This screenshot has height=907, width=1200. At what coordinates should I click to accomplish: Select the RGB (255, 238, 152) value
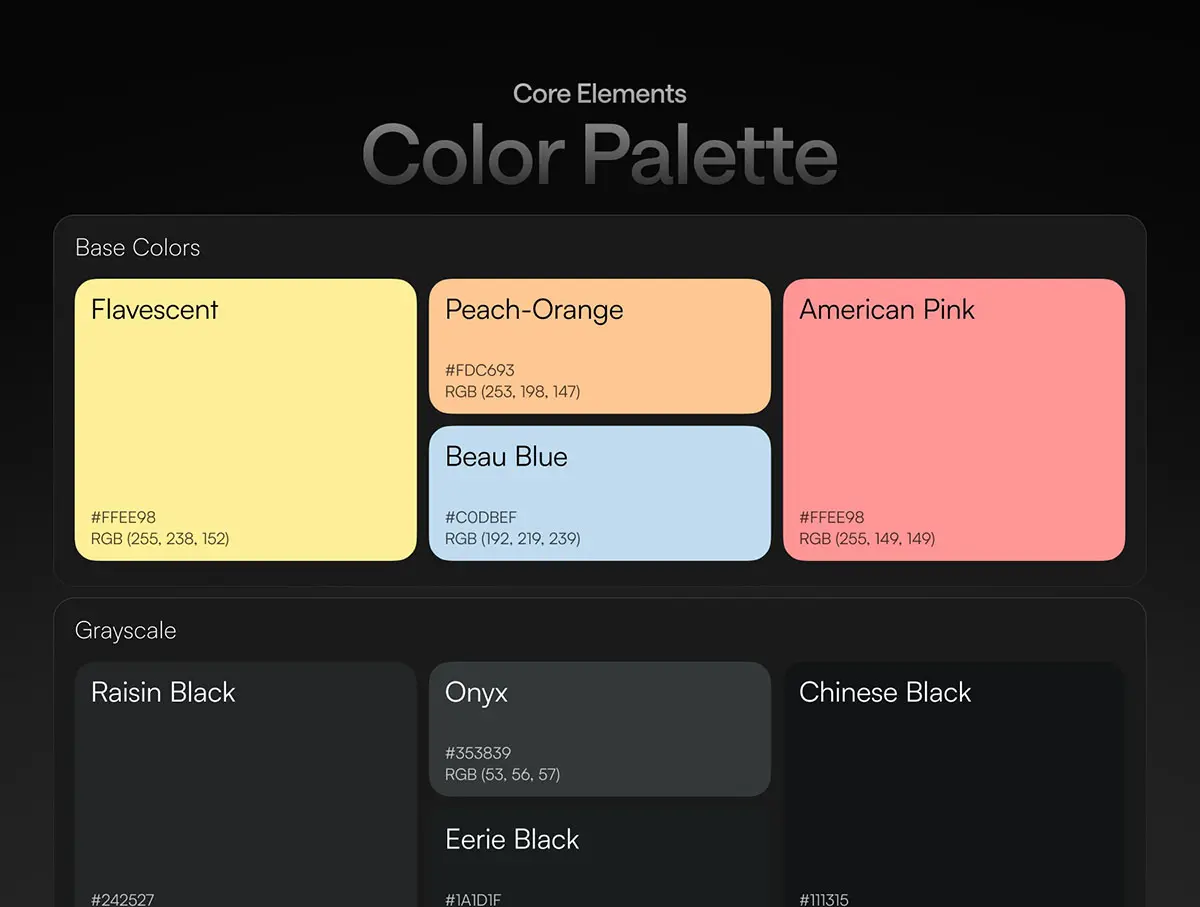(160, 539)
